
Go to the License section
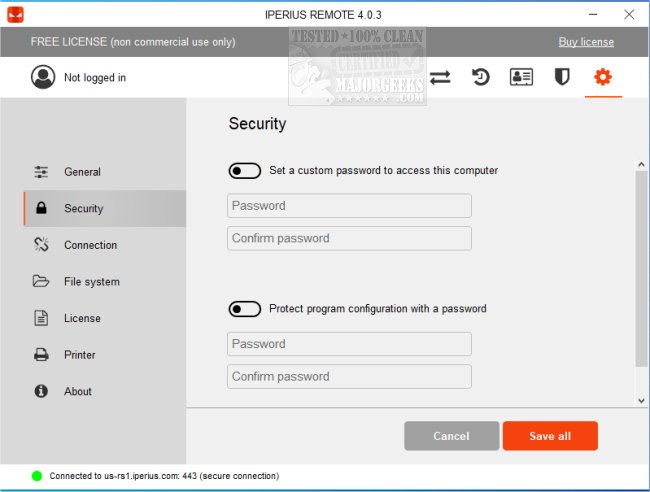point(82,318)
